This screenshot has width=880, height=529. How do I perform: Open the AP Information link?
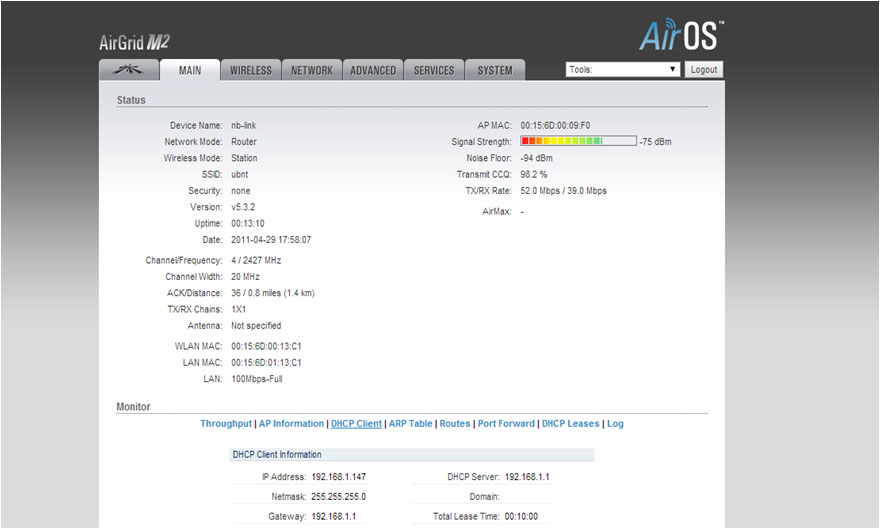(x=291, y=424)
